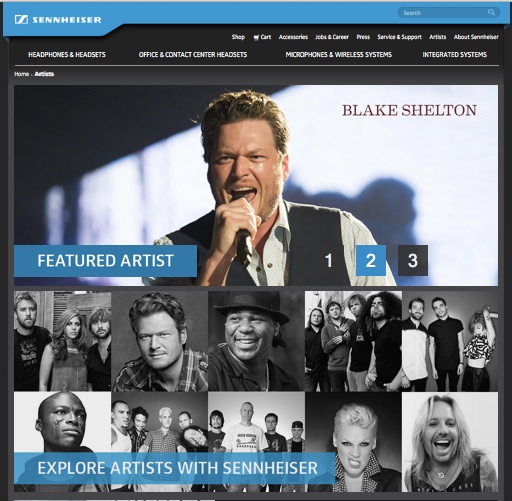Image resolution: width=512 pixels, height=501 pixels.
Task: Open About Sennheiser page
Action: tap(476, 37)
